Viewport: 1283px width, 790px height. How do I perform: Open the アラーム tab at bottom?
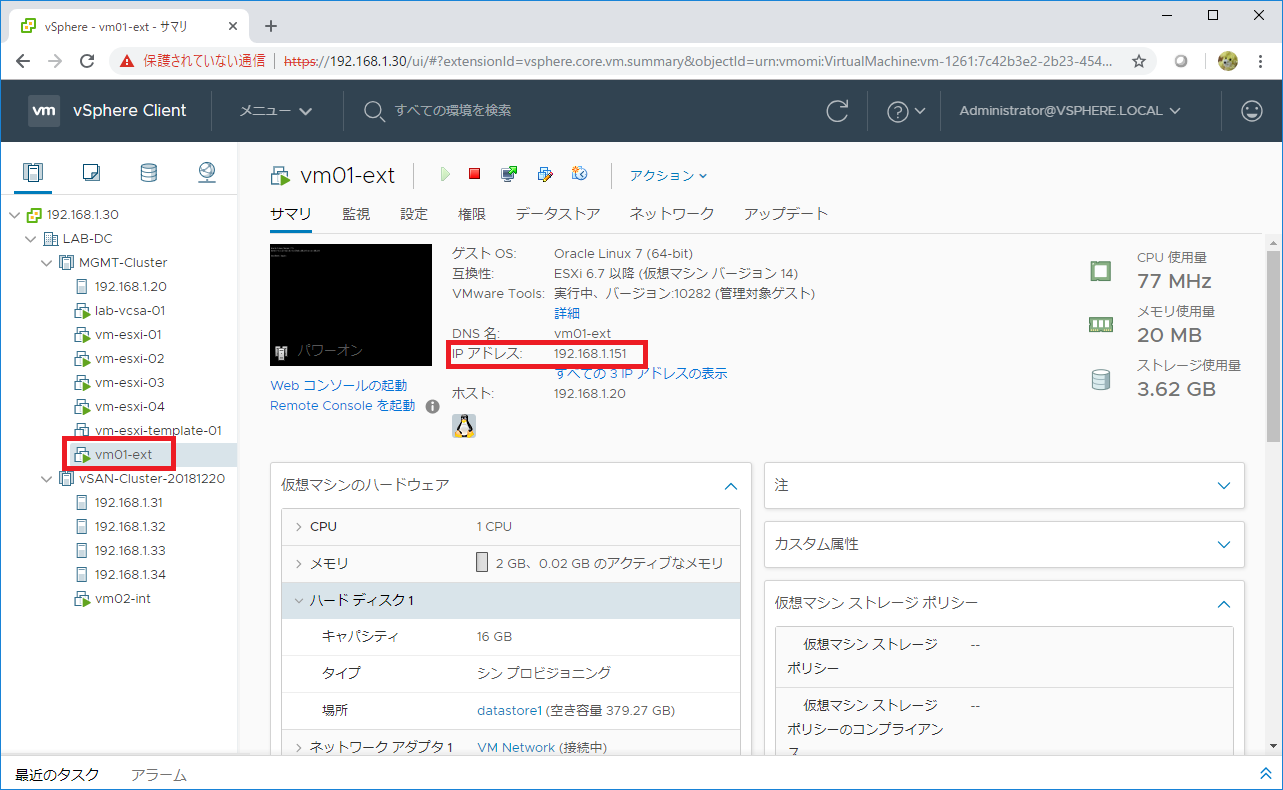(159, 775)
